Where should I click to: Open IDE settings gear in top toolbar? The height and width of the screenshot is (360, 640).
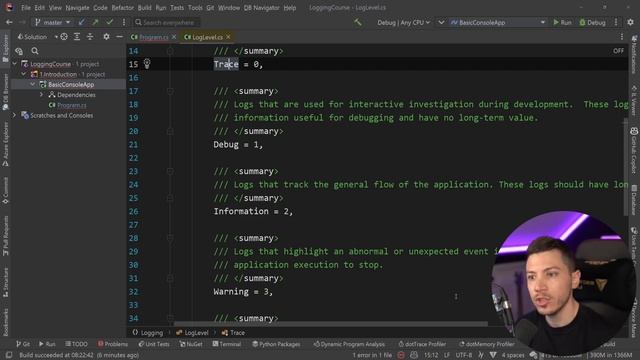[x=631, y=22]
